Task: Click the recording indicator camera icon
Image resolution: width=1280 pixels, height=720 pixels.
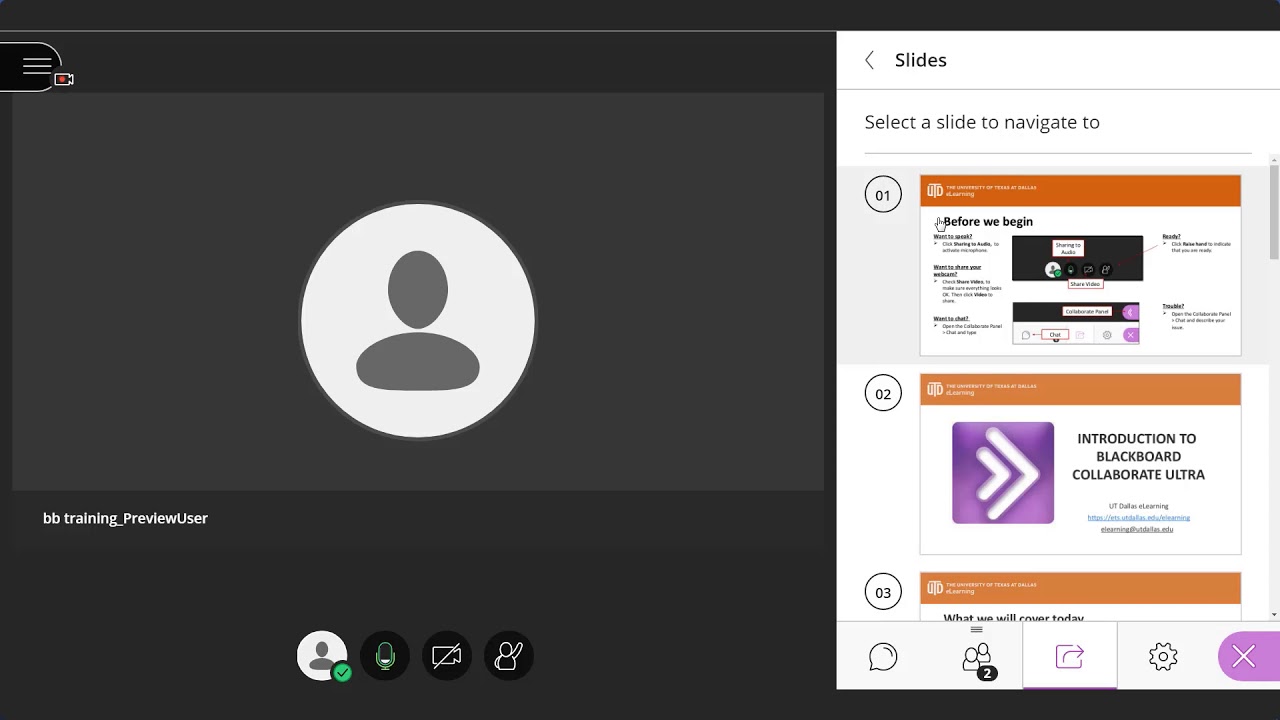Action: tap(65, 79)
